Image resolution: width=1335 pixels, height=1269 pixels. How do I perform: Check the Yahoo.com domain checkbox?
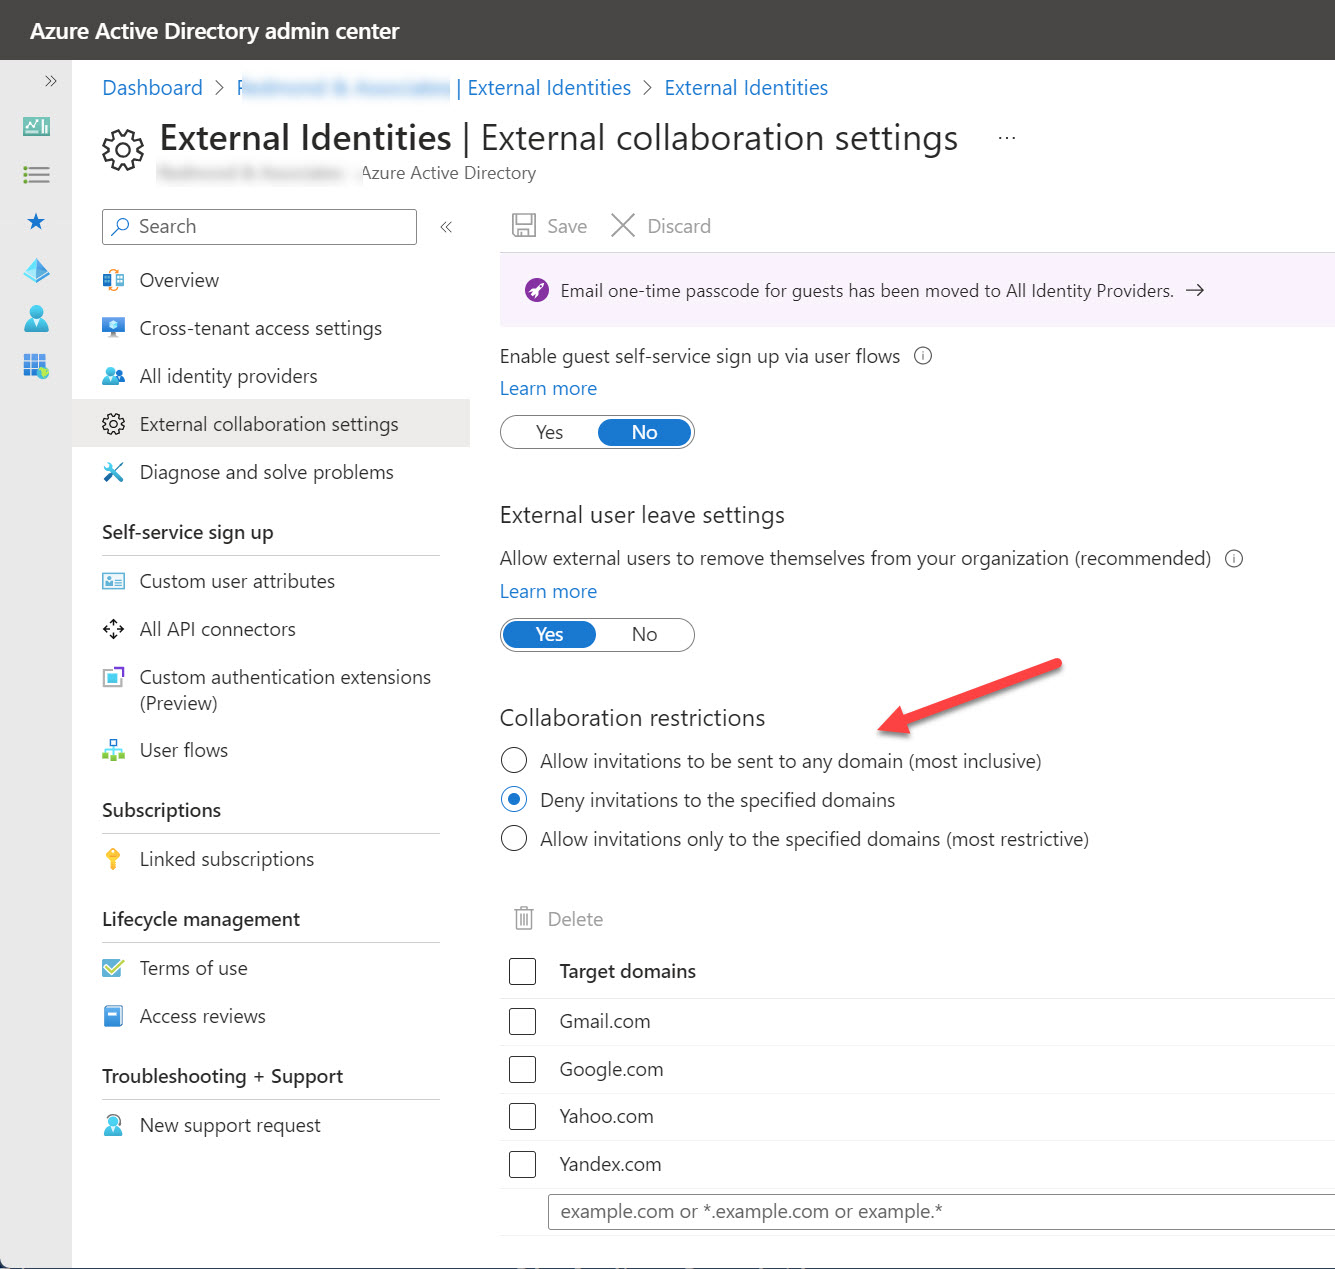[523, 1116]
